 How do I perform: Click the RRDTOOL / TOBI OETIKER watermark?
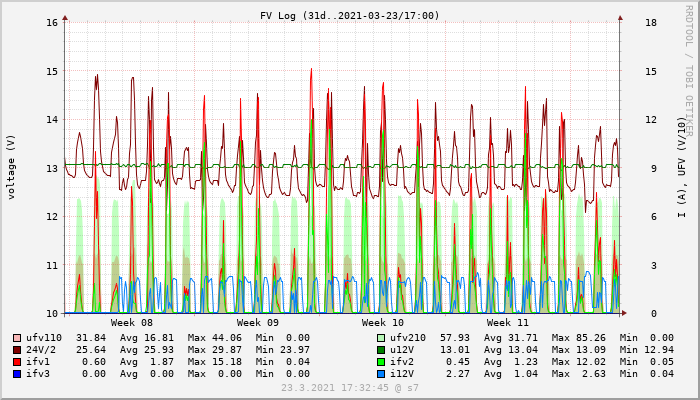coord(688,70)
